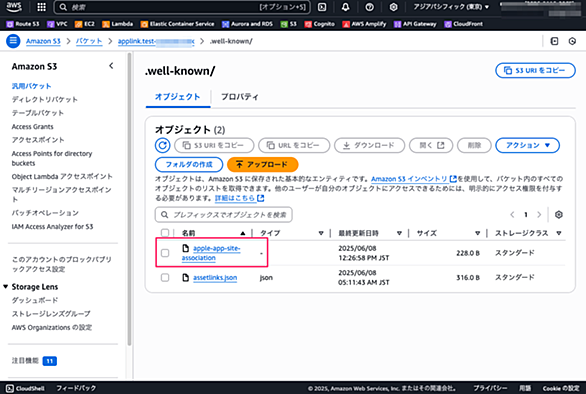Open フィードバック in the footer

[76, 388]
